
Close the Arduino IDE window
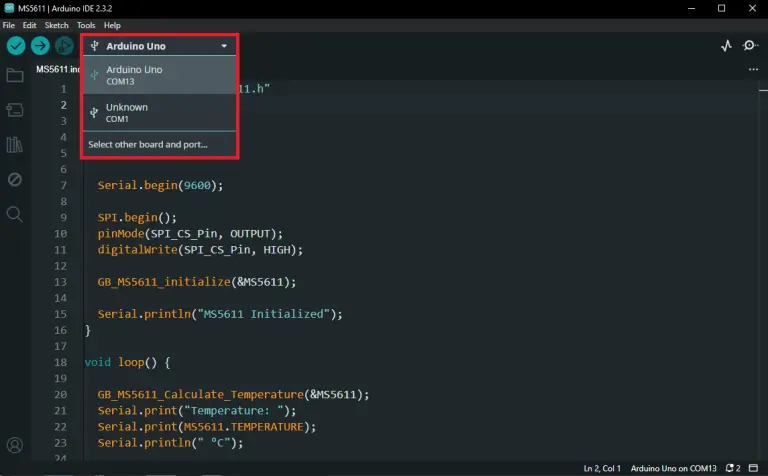coord(752,8)
